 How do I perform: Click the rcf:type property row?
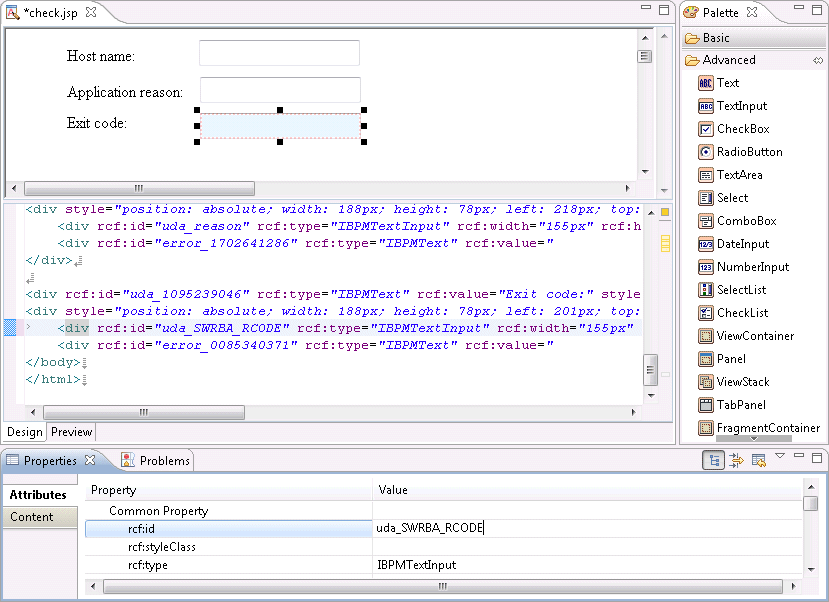pyautogui.click(x=443, y=565)
